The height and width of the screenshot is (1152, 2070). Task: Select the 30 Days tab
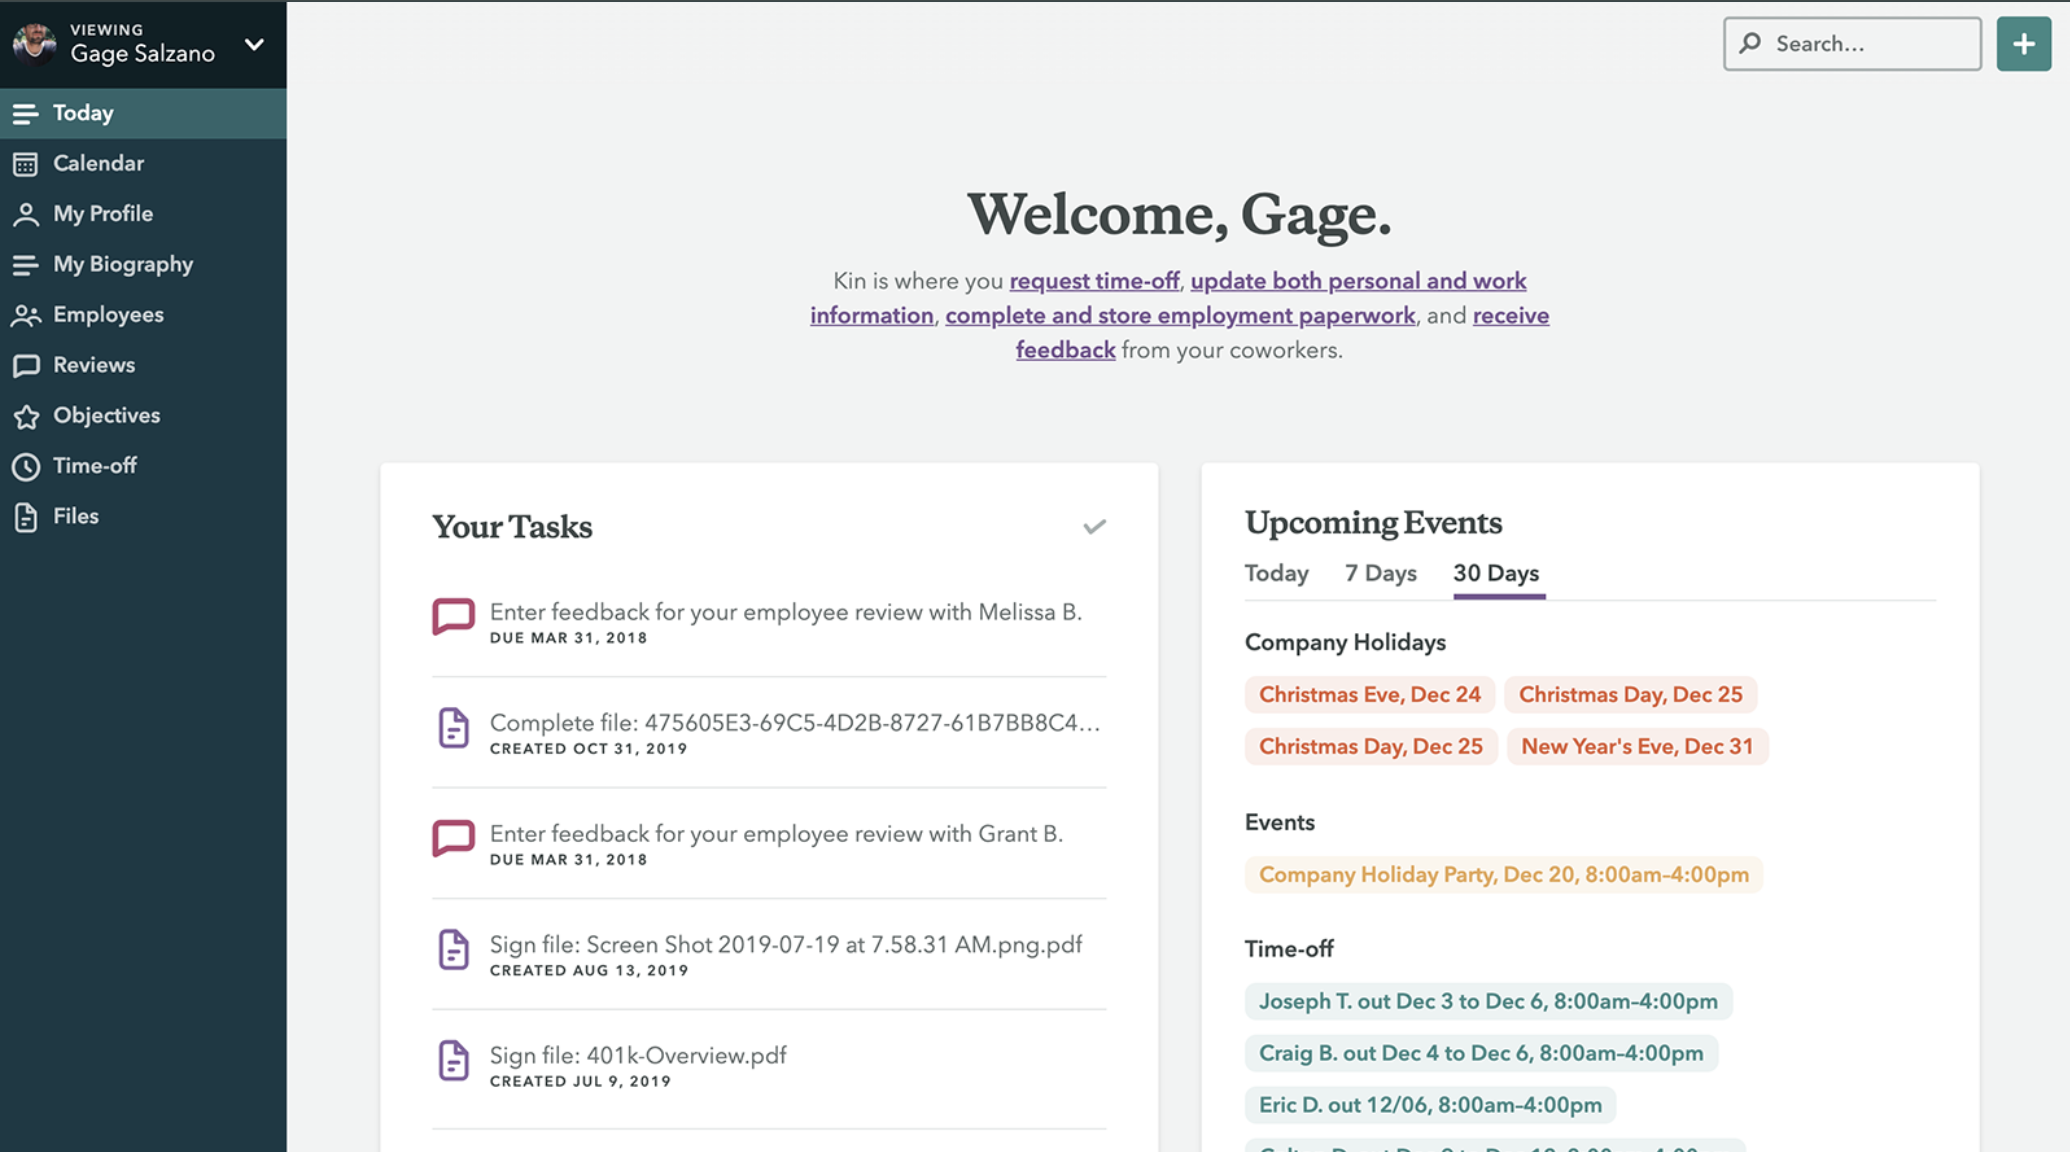pos(1495,573)
